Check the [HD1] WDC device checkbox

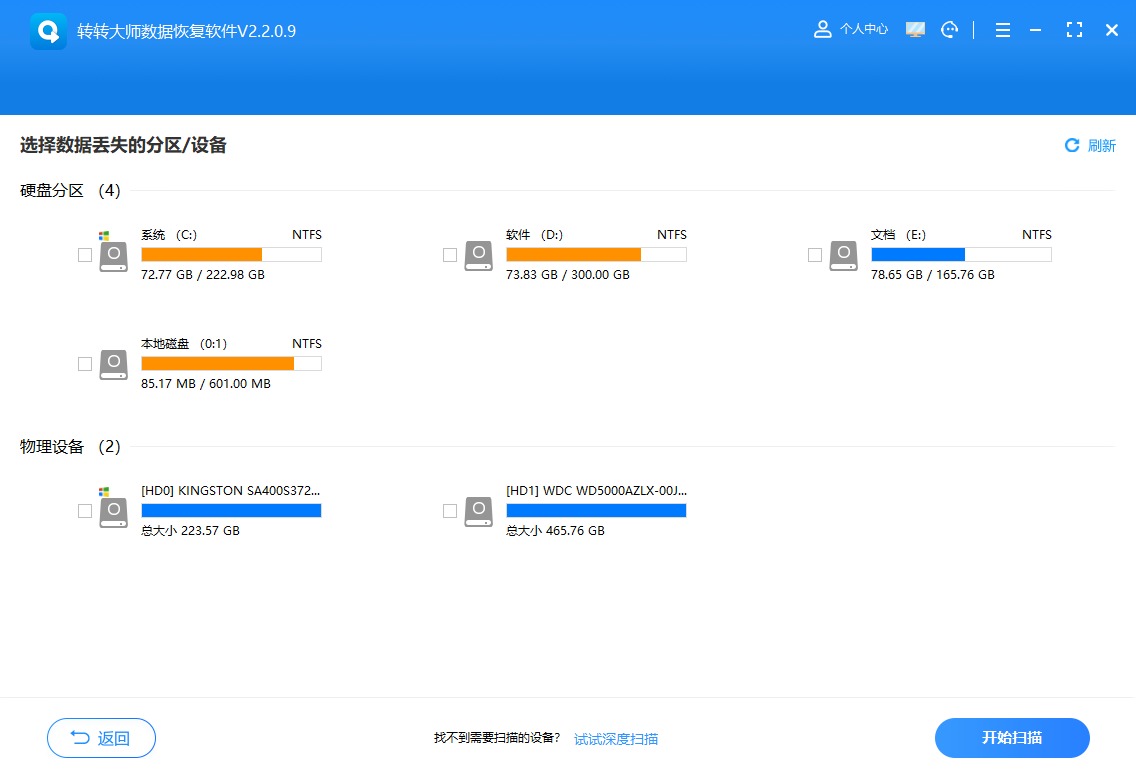pos(450,510)
